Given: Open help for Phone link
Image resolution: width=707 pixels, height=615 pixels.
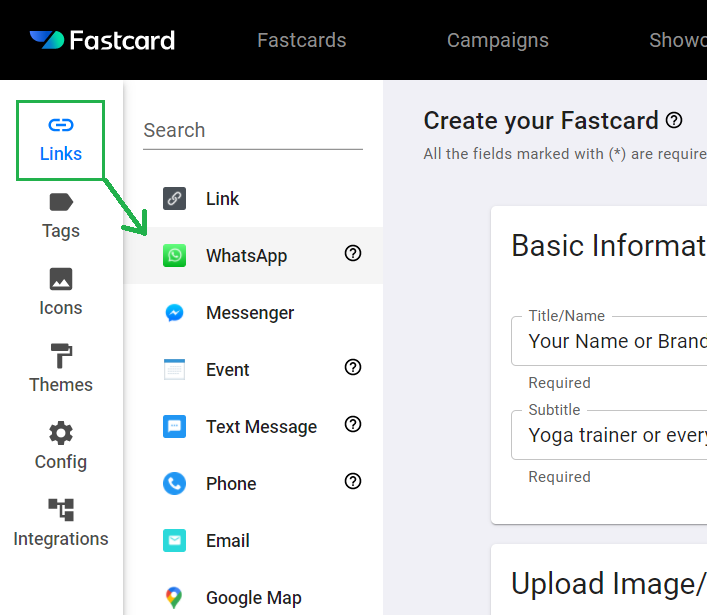Looking at the screenshot, I should click(353, 482).
